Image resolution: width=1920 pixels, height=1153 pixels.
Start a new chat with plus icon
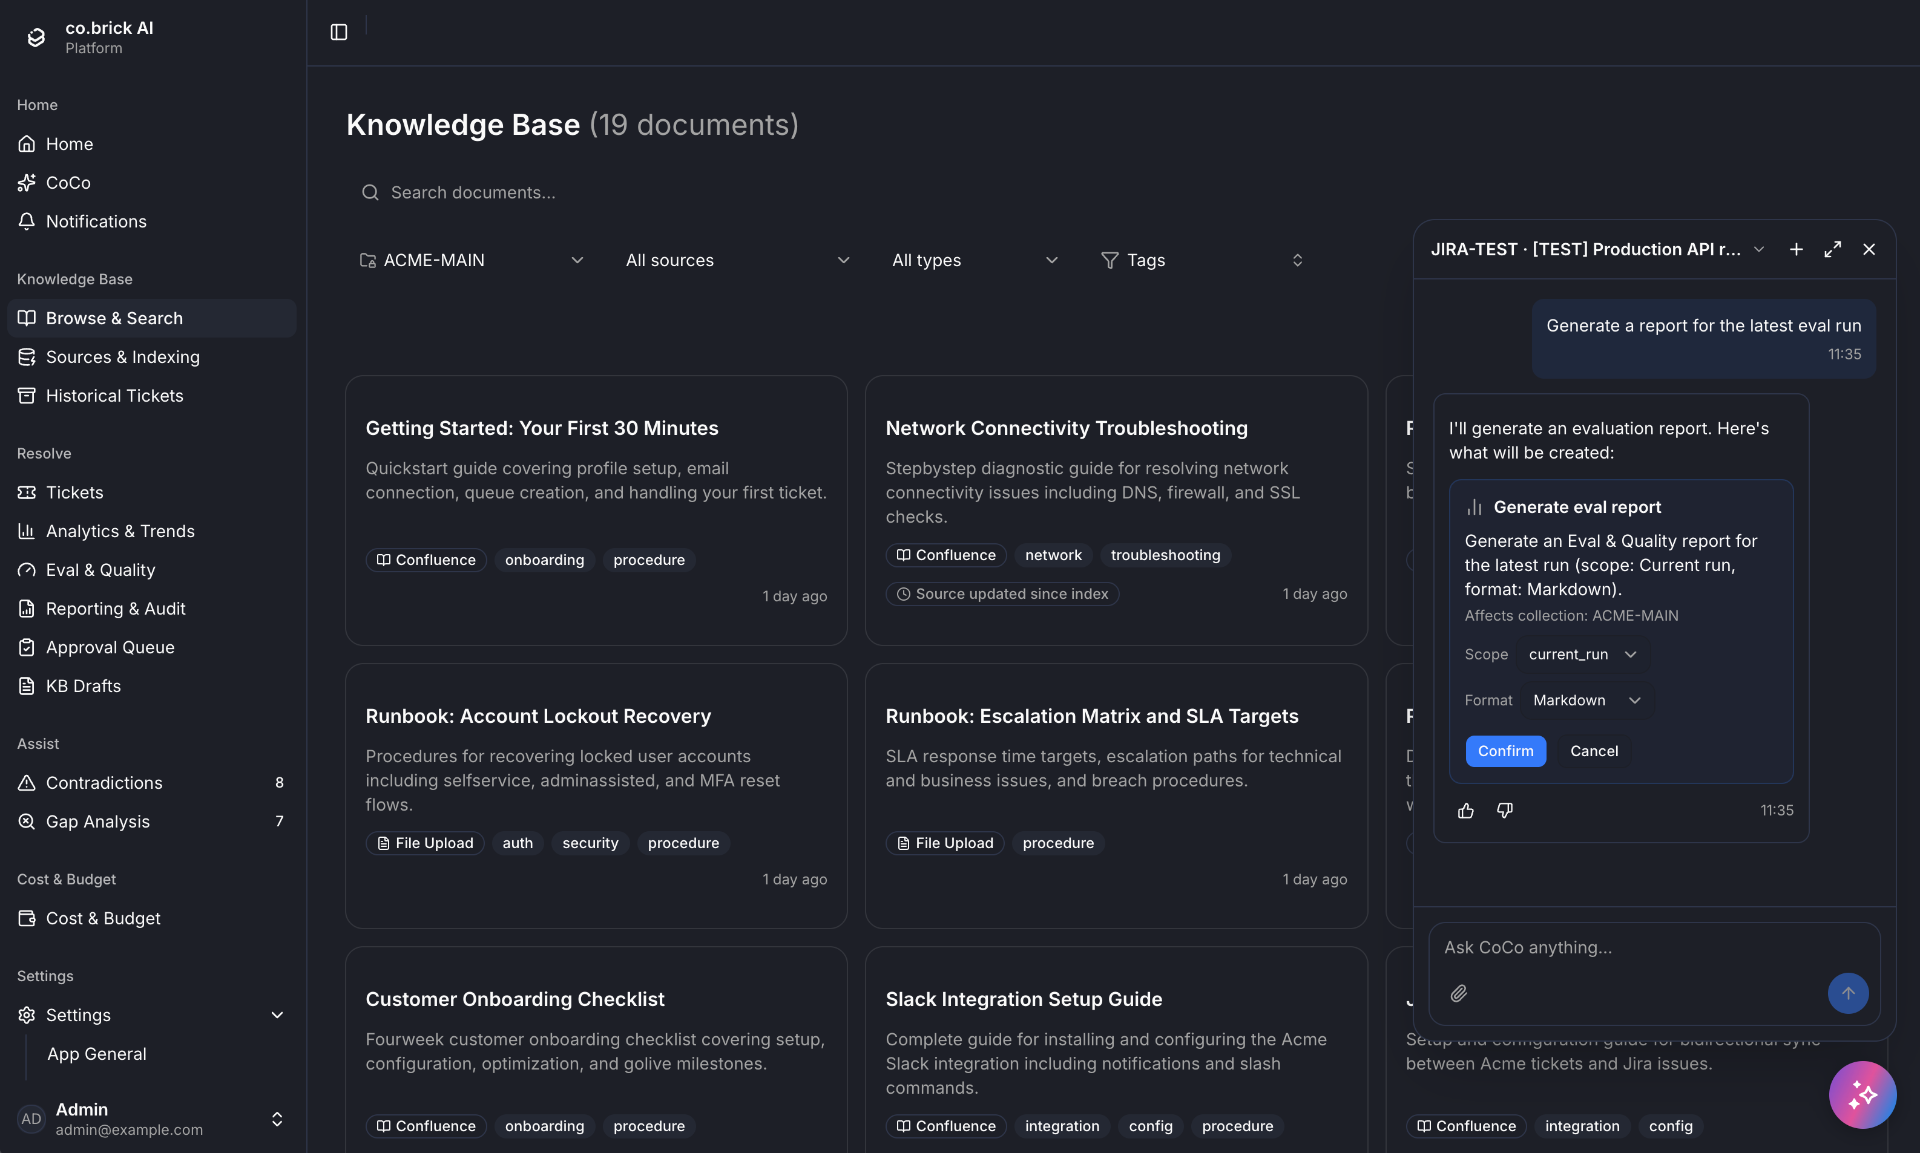pyautogui.click(x=1796, y=249)
